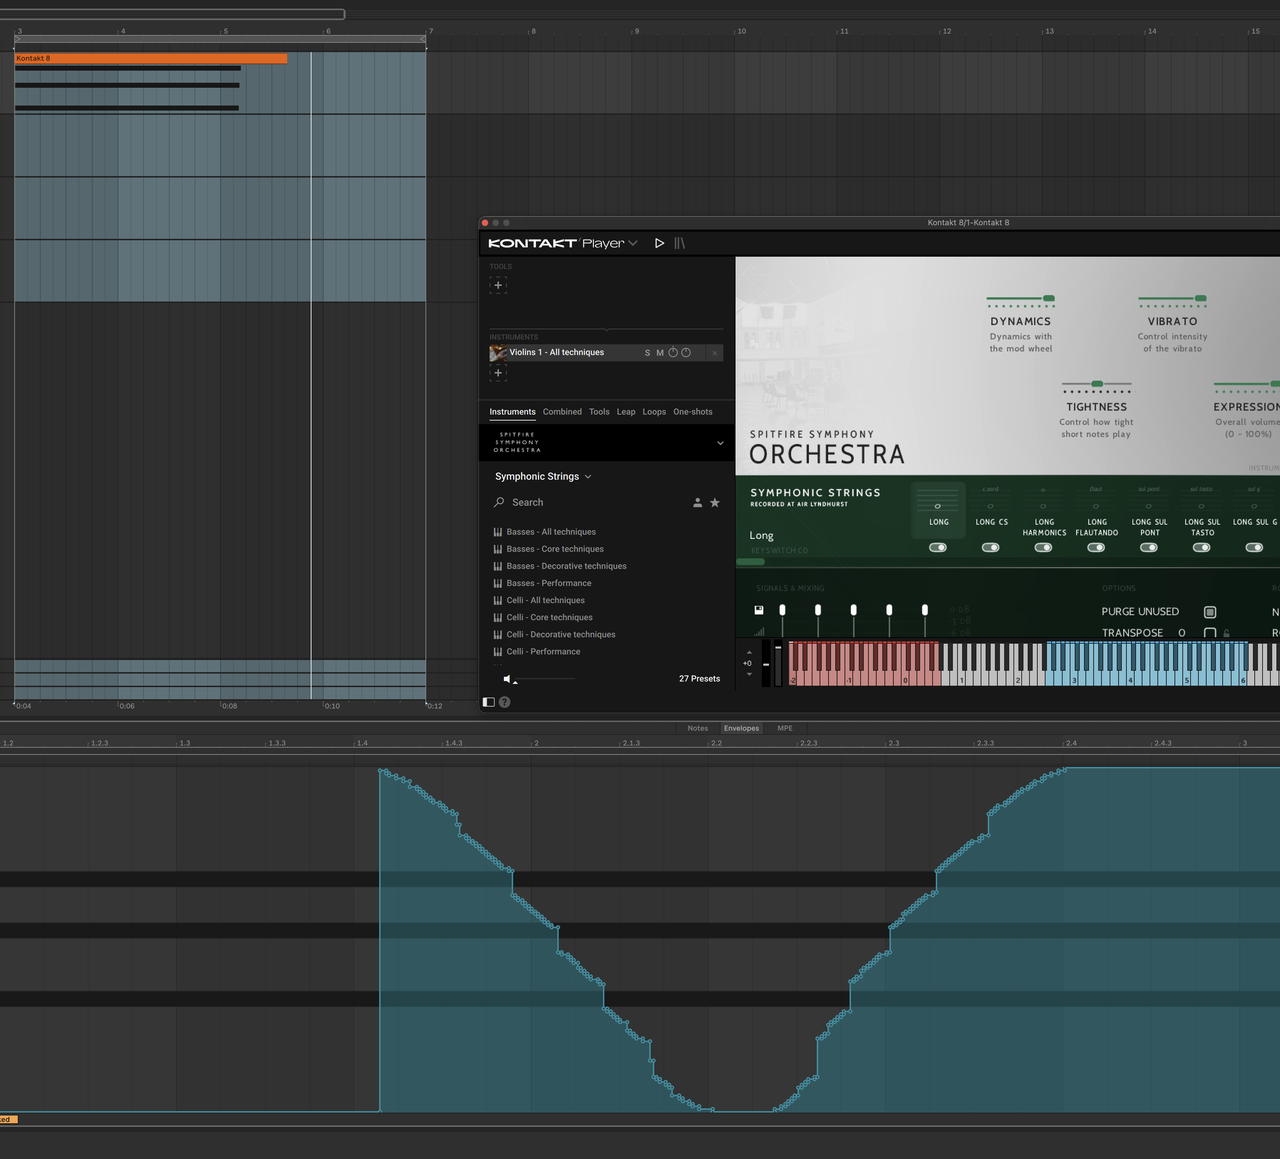Click the Dynamics slider handle

(x=1049, y=298)
